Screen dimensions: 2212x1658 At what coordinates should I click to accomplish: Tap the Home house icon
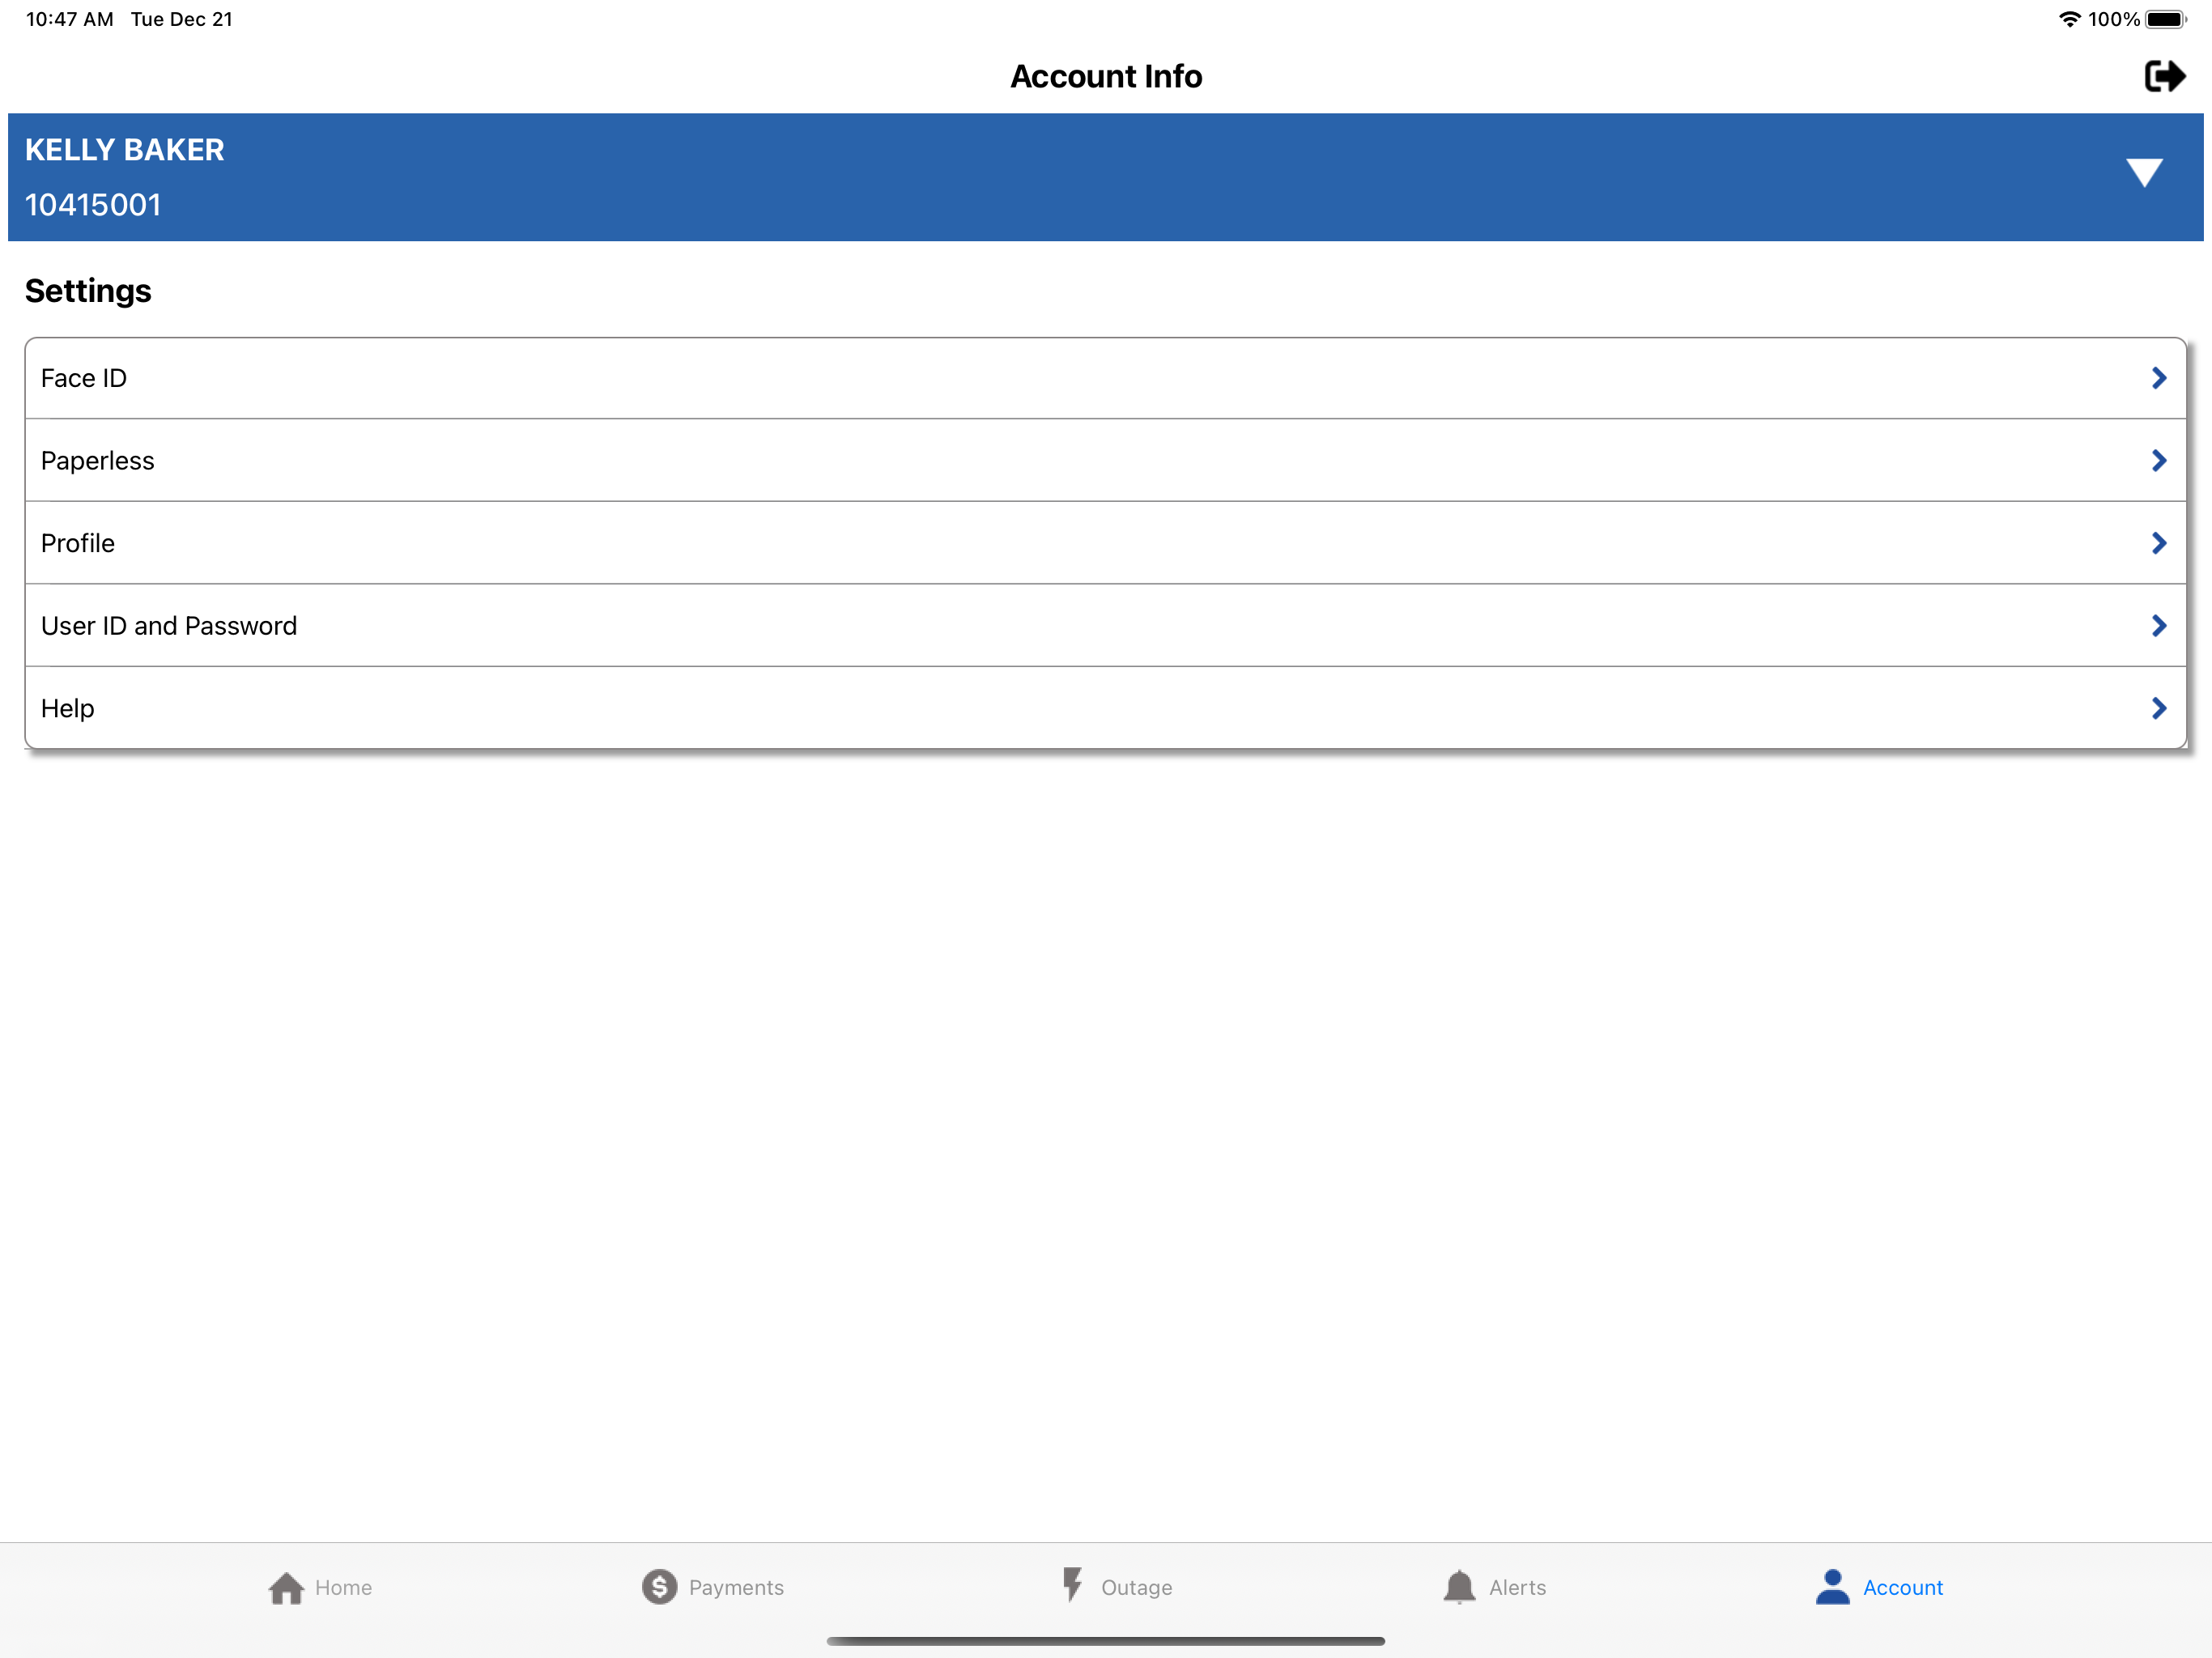pyautogui.click(x=286, y=1588)
